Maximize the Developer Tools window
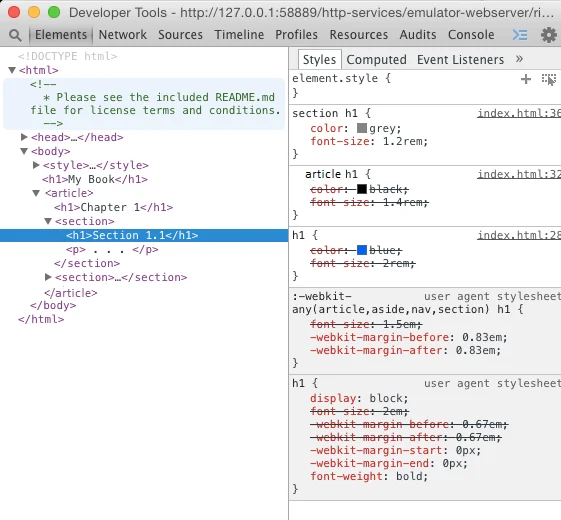This screenshot has width=561, height=520. pyautogui.click(x=54, y=12)
